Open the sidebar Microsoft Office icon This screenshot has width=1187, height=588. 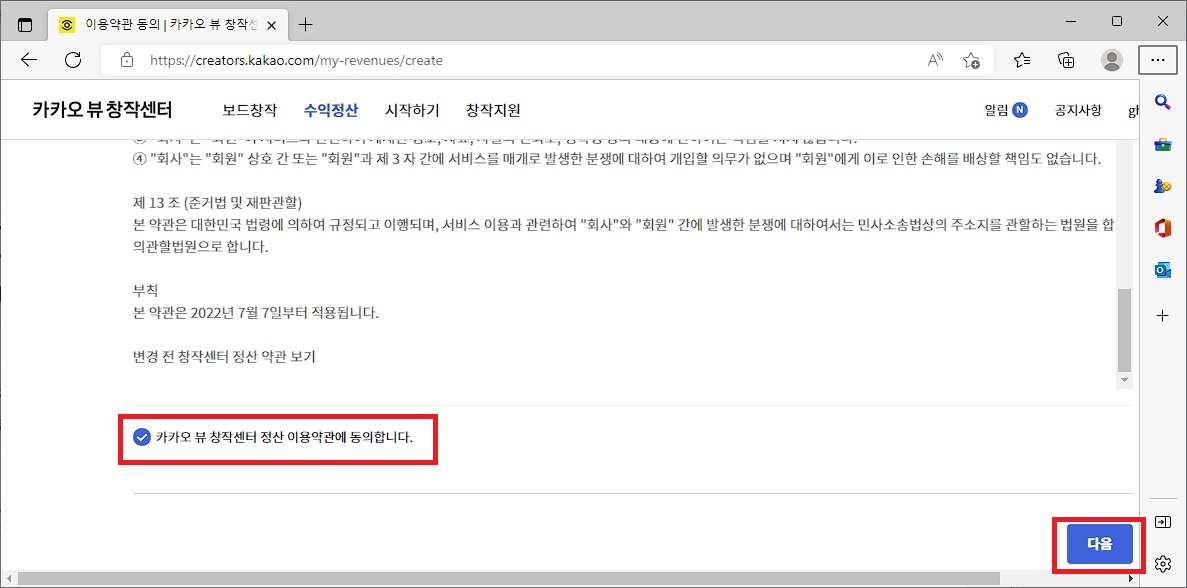(1163, 228)
